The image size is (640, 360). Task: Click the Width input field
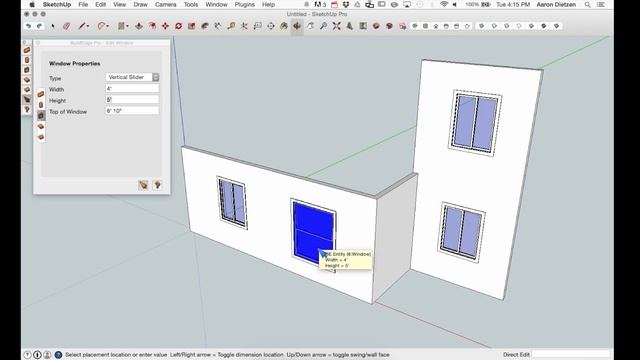(132, 89)
